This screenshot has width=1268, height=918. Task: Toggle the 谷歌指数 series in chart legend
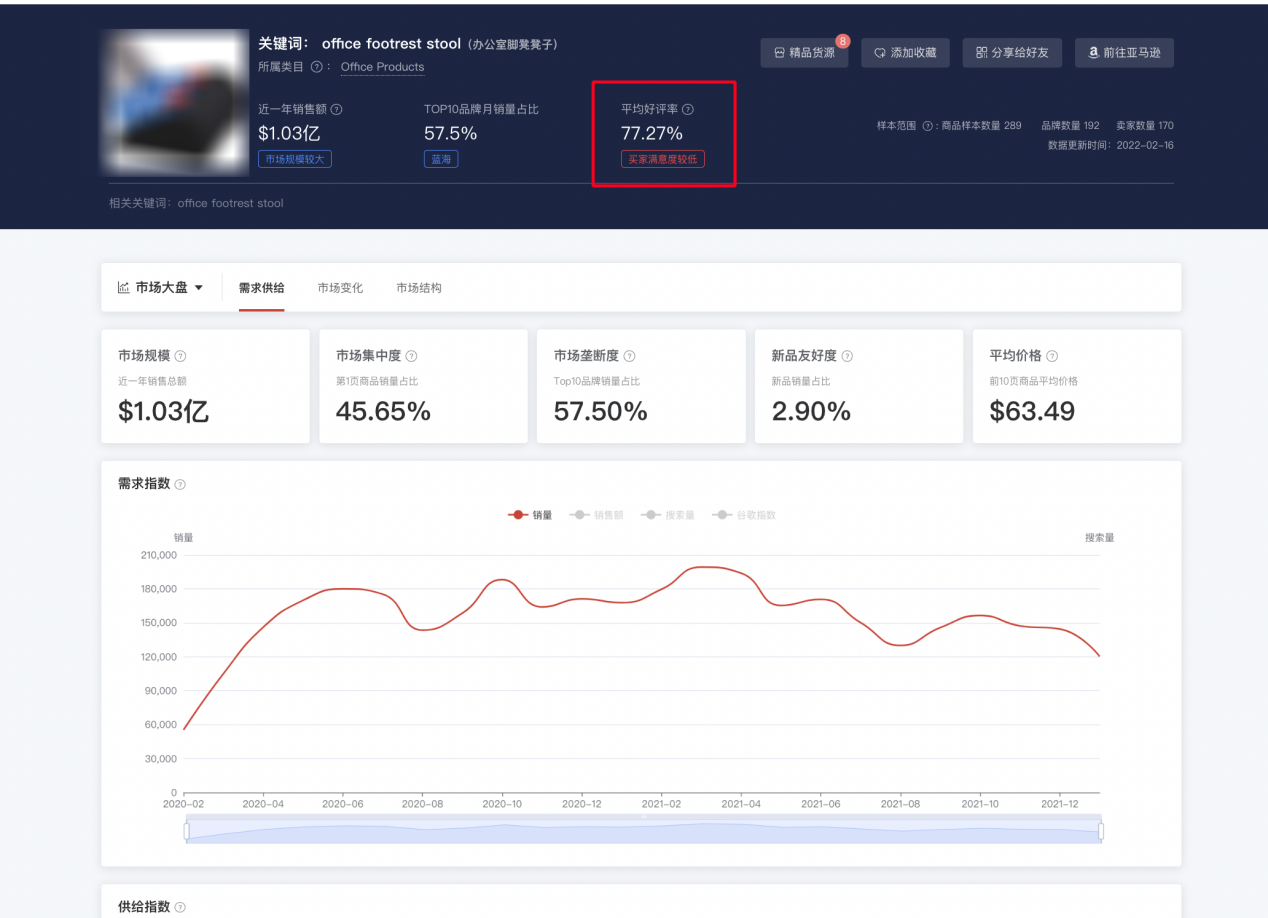(x=744, y=515)
